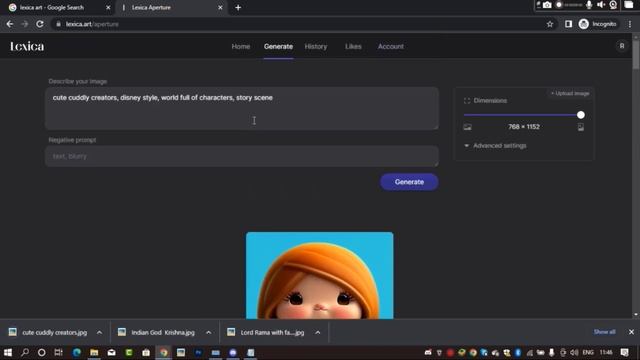Click the screen recorder camera snapshot icon

point(547,5)
